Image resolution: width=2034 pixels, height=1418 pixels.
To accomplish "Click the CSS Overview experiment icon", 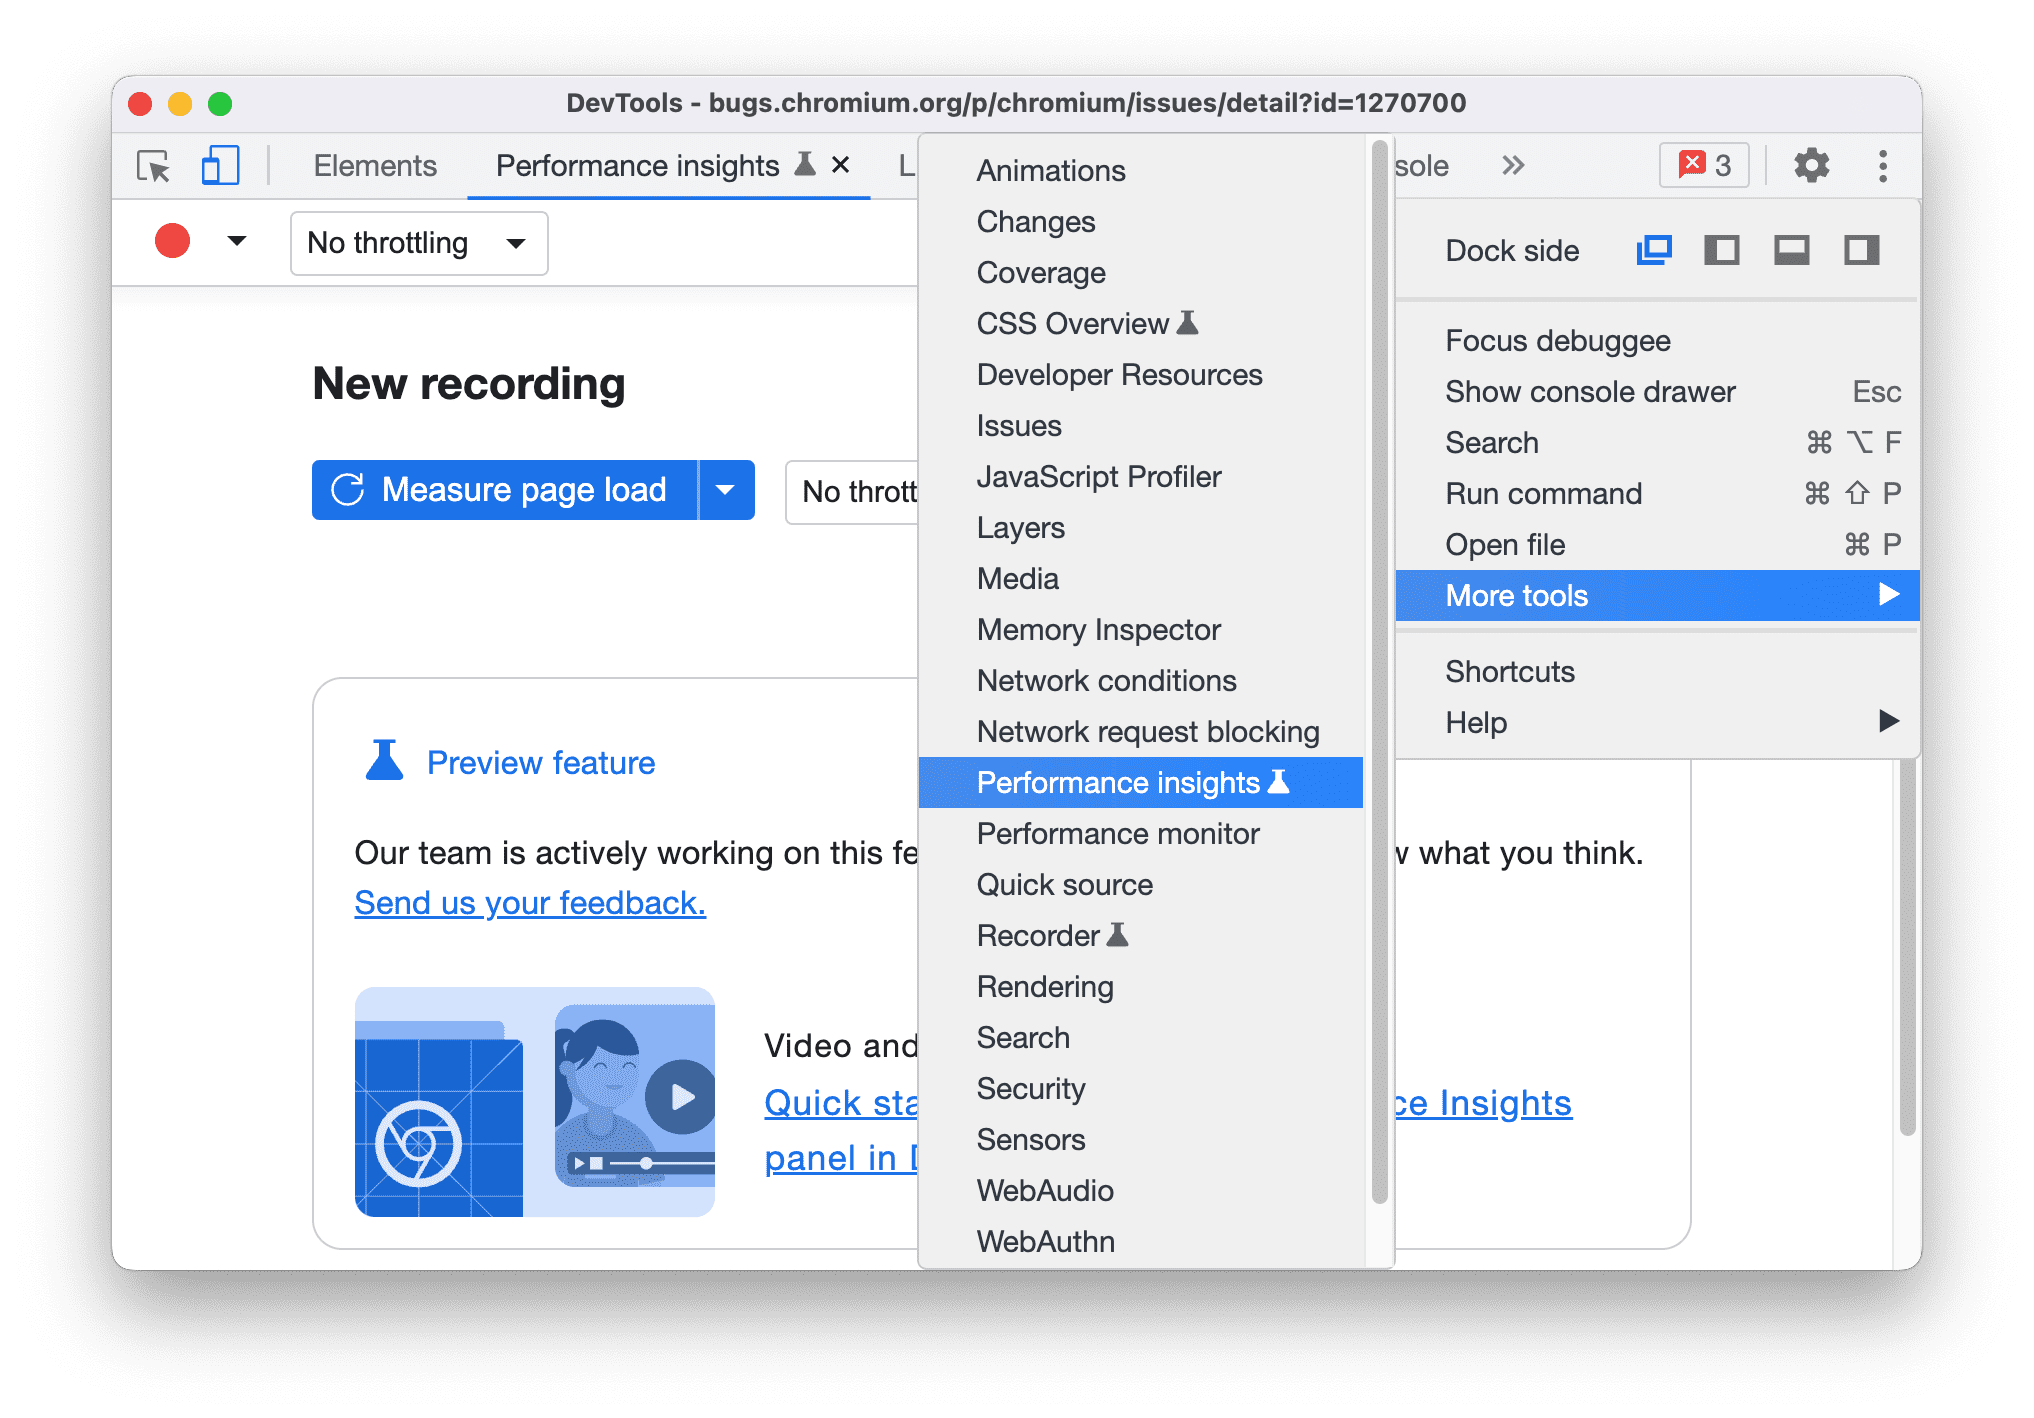I will [x=1190, y=323].
